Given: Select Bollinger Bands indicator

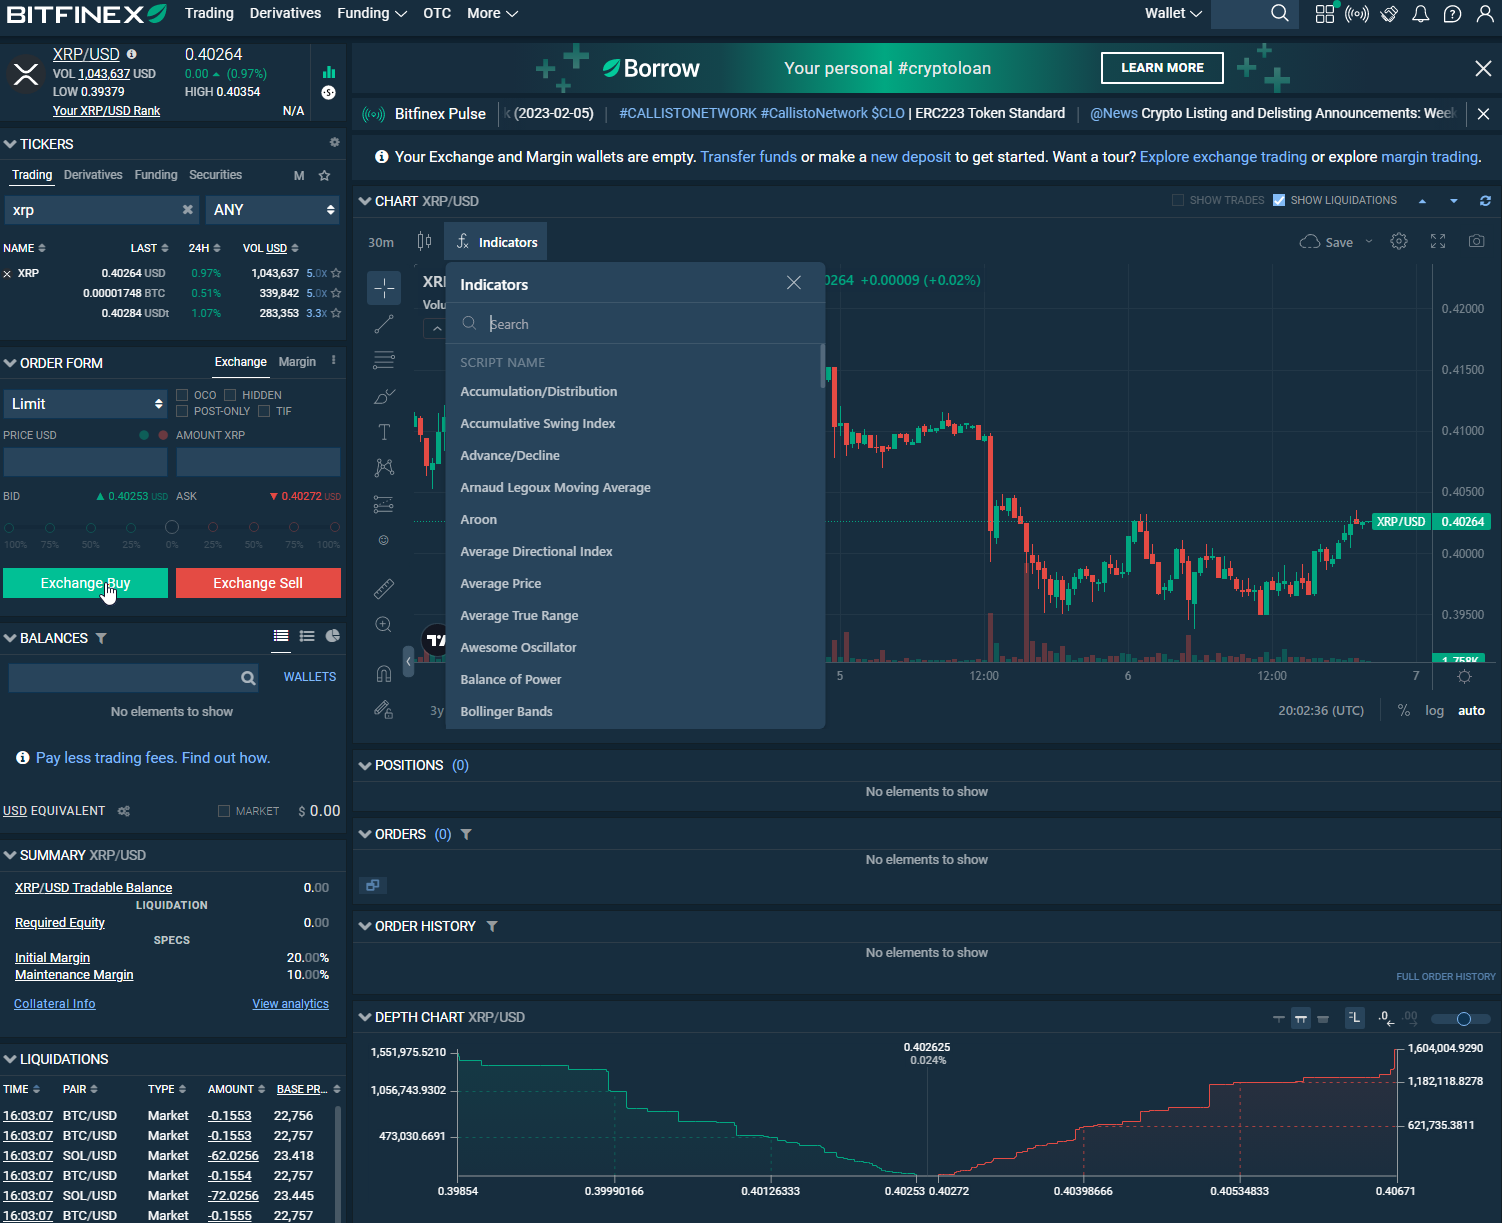Looking at the screenshot, I should pos(506,712).
